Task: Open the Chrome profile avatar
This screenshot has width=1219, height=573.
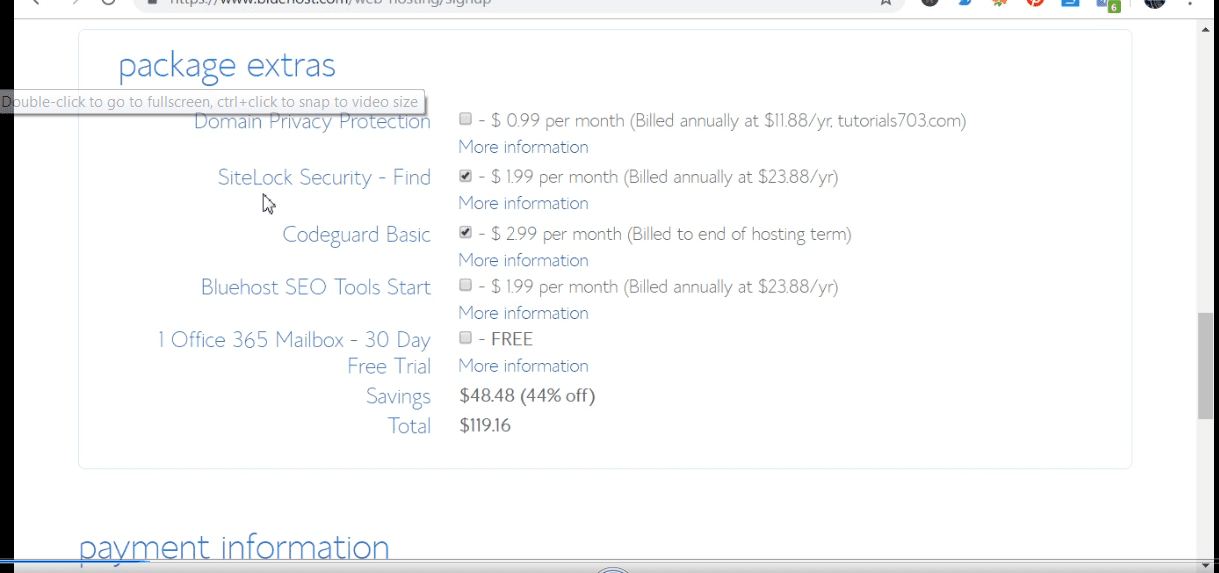Action: pos(1155,3)
